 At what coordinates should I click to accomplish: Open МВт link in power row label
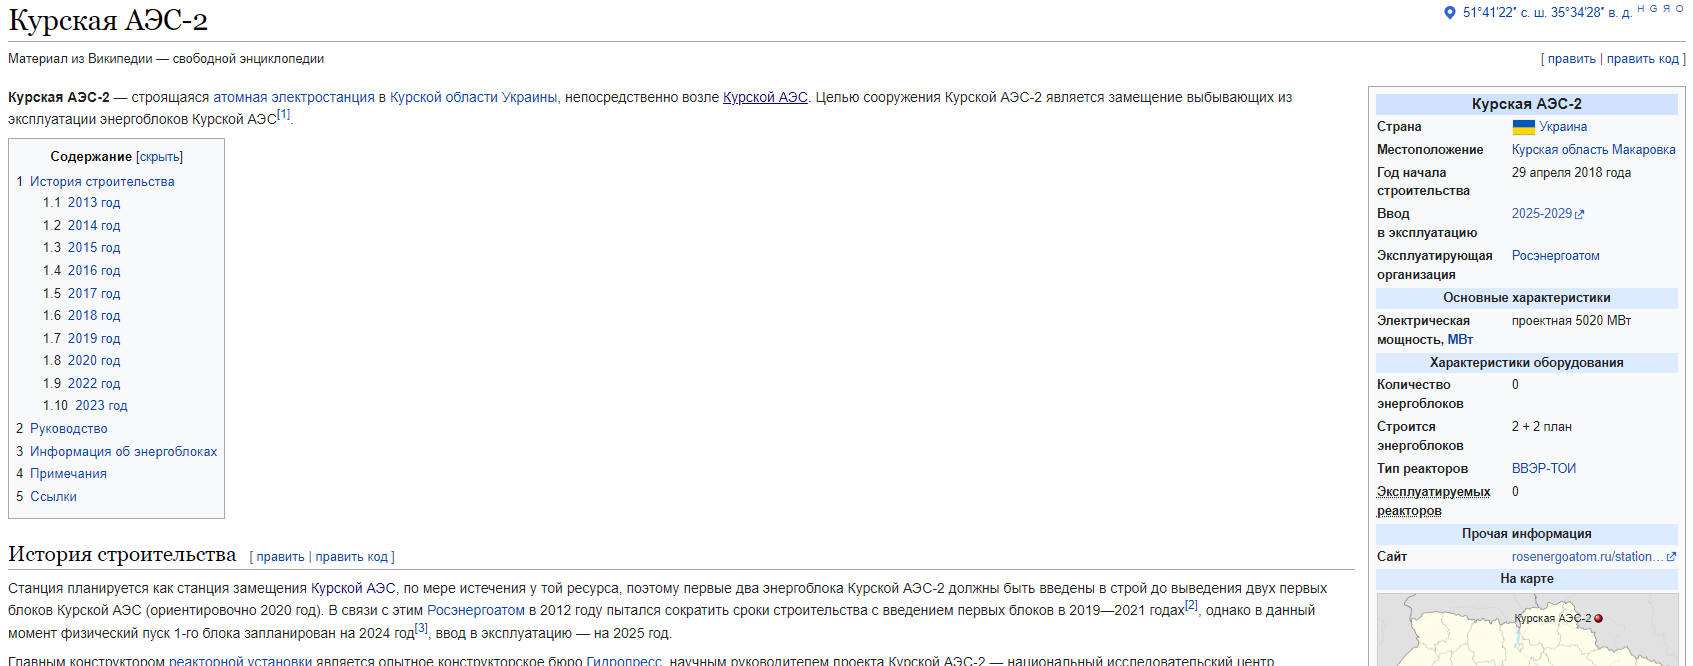(1460, 340)
